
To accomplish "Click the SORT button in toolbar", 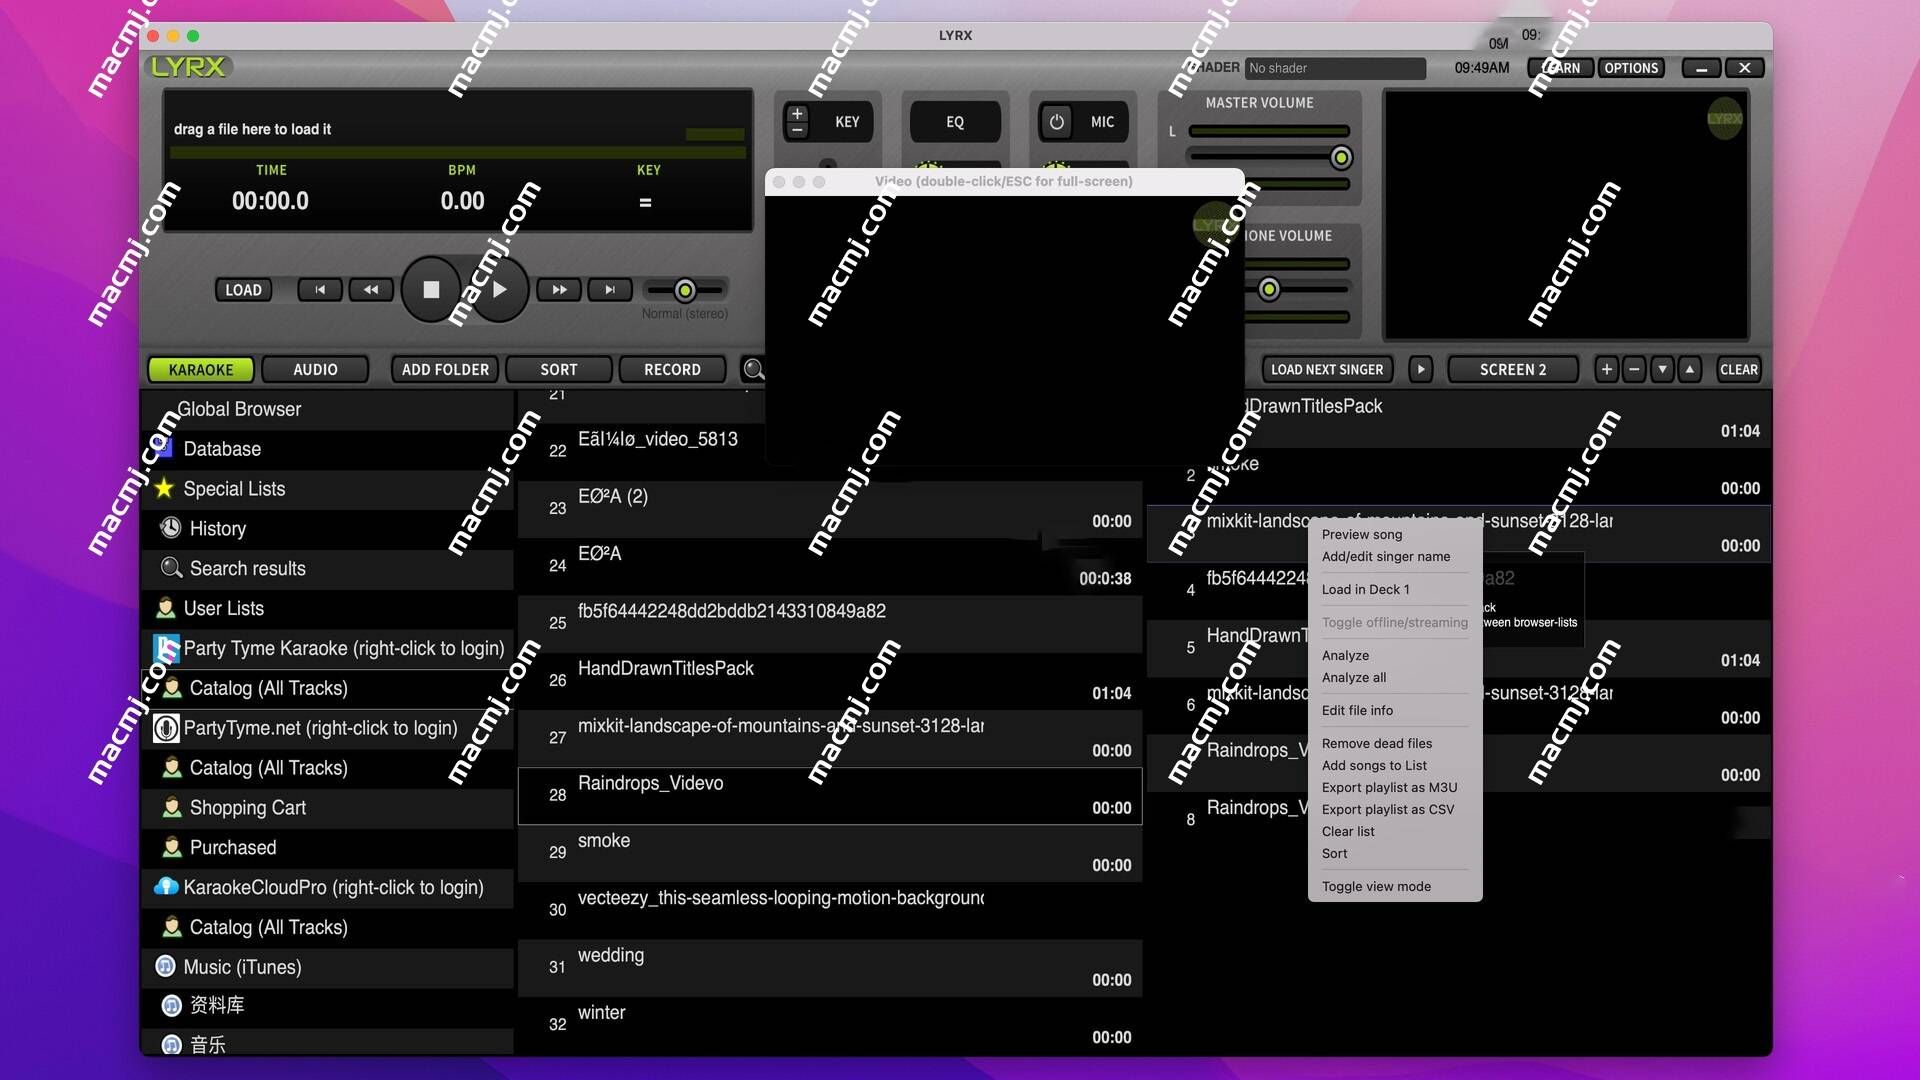I will click(558, 368).
